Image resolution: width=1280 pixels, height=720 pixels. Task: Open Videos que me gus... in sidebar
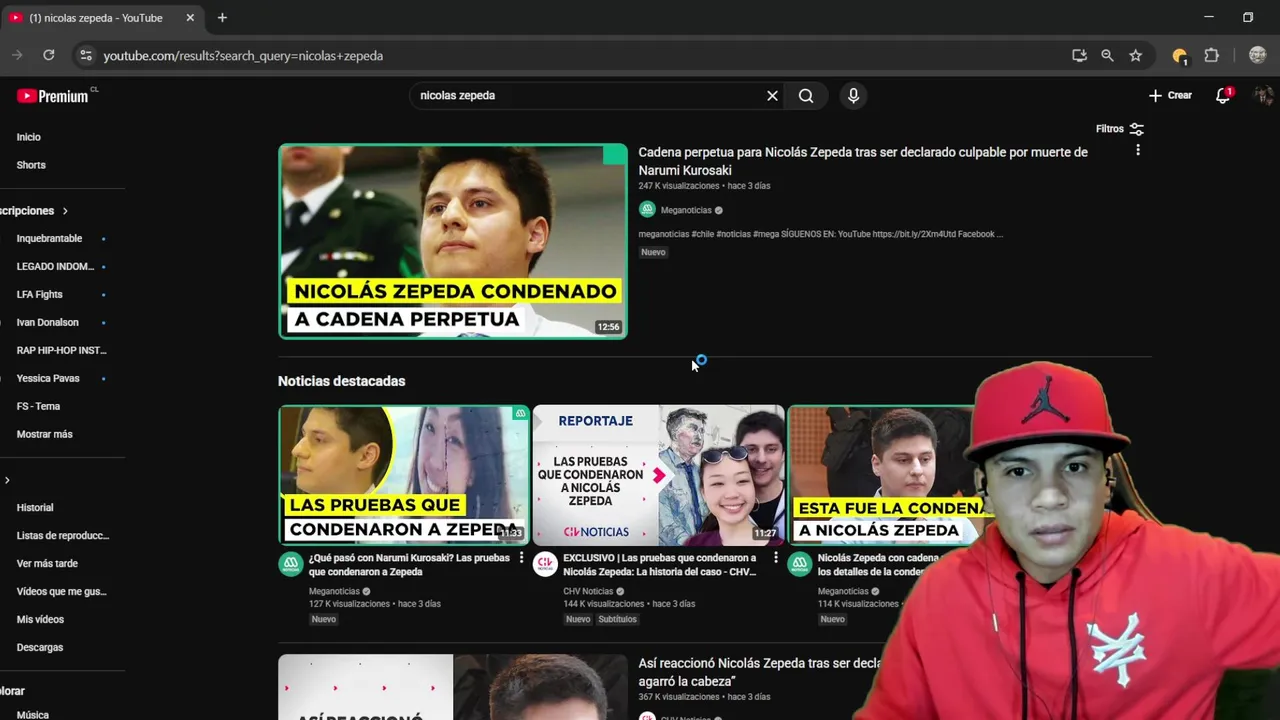pyautogui.click(x=61, y=592)
